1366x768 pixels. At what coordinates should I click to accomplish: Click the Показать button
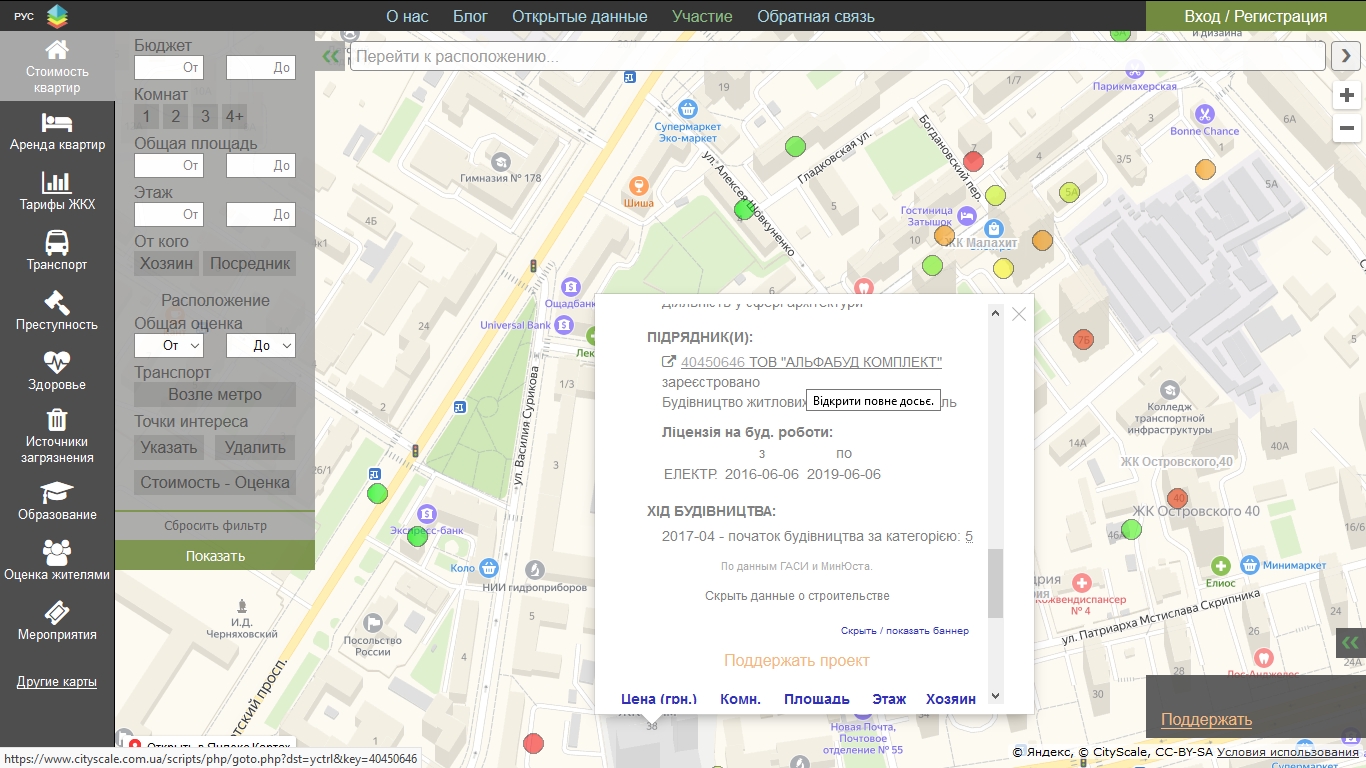(215, 556)
